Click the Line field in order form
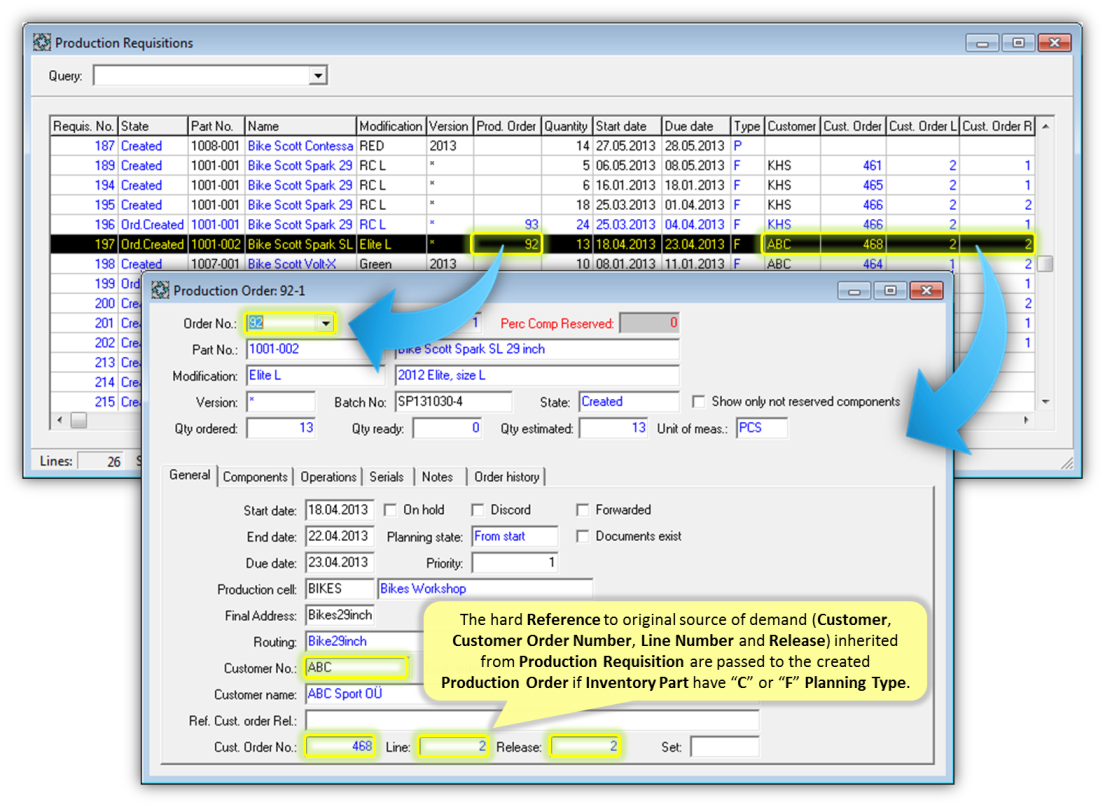This screenshot has width=1105, height=807. click(453, 746)
